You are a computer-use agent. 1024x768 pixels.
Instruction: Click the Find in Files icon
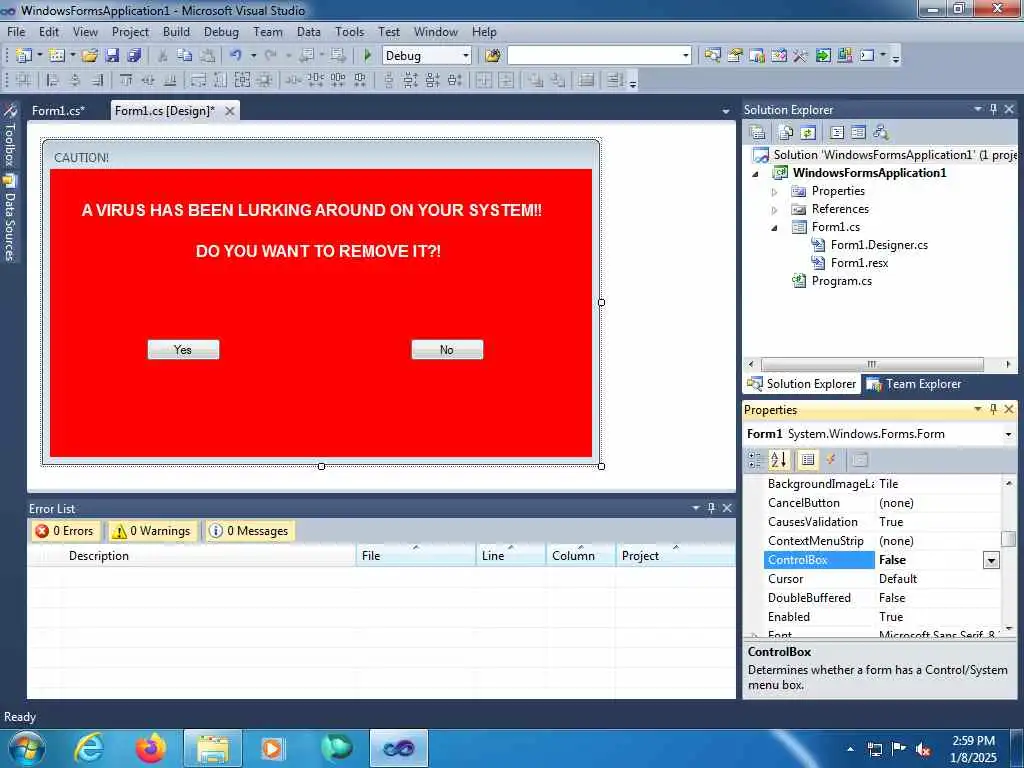[492, 56]
